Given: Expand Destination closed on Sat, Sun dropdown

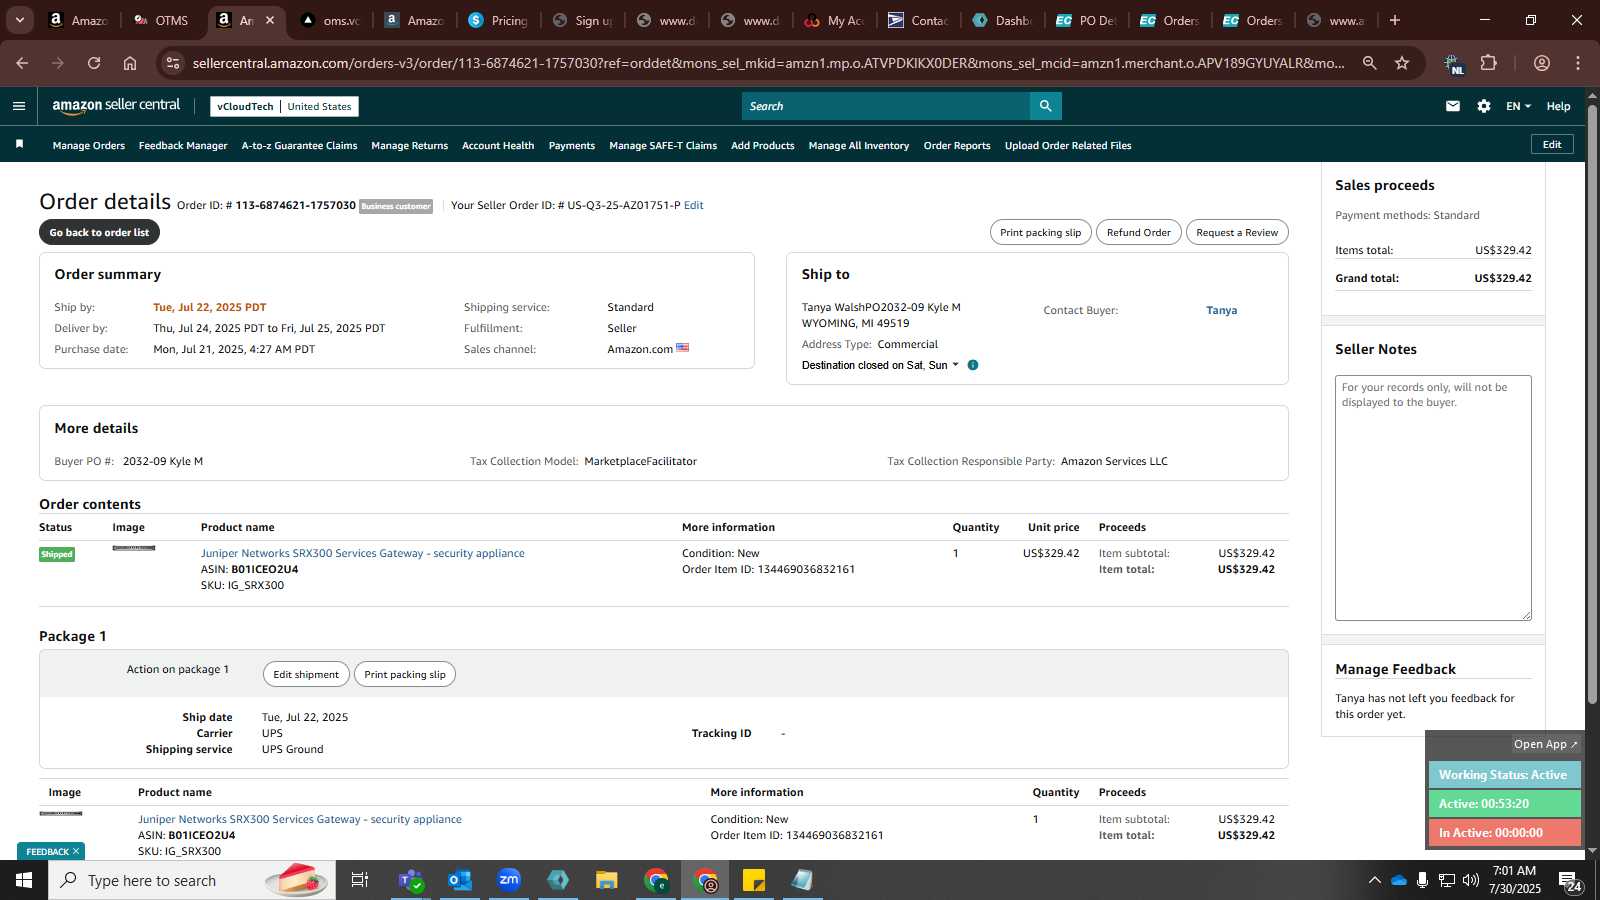Looking at the screenshot, I should click(x=880, y=365).
